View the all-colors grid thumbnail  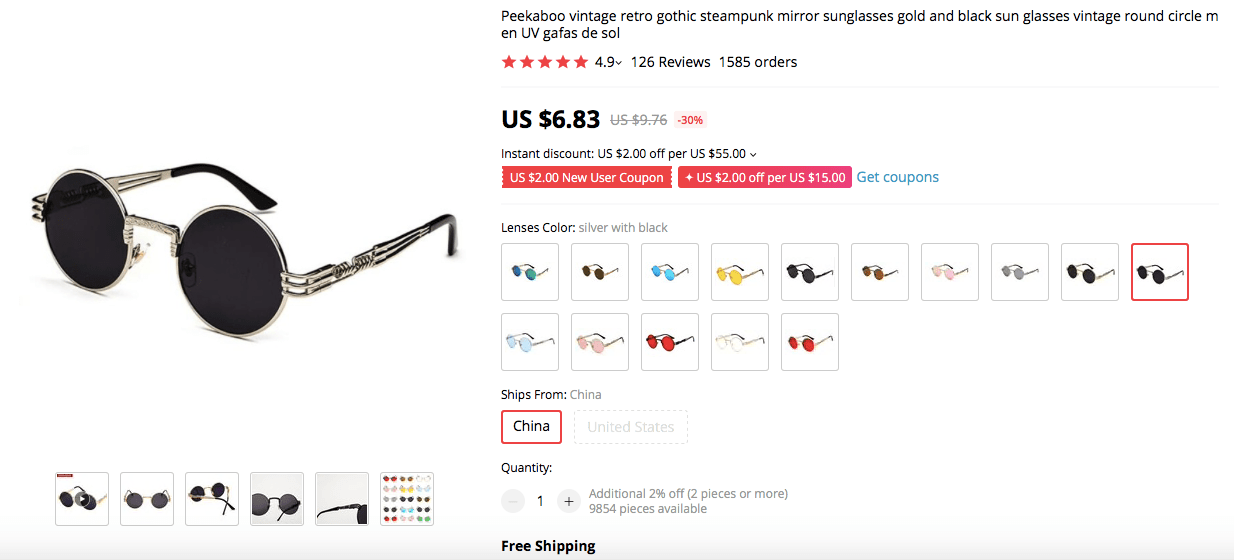click(x=407, y=498)
